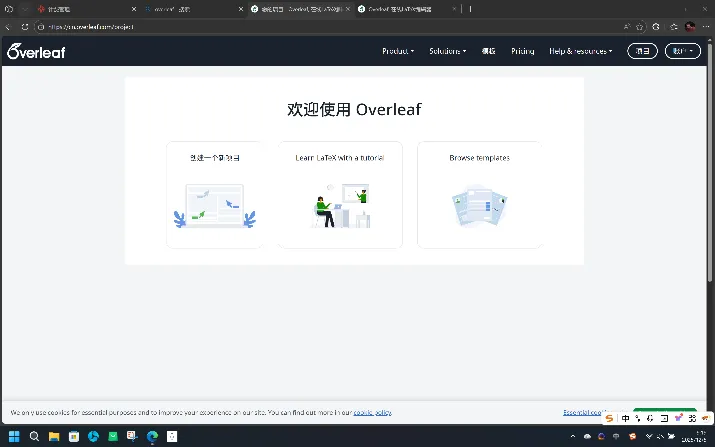Open the Pricing page
The image size is (715, 447).
pyautogui.click(x=523, y=51)
